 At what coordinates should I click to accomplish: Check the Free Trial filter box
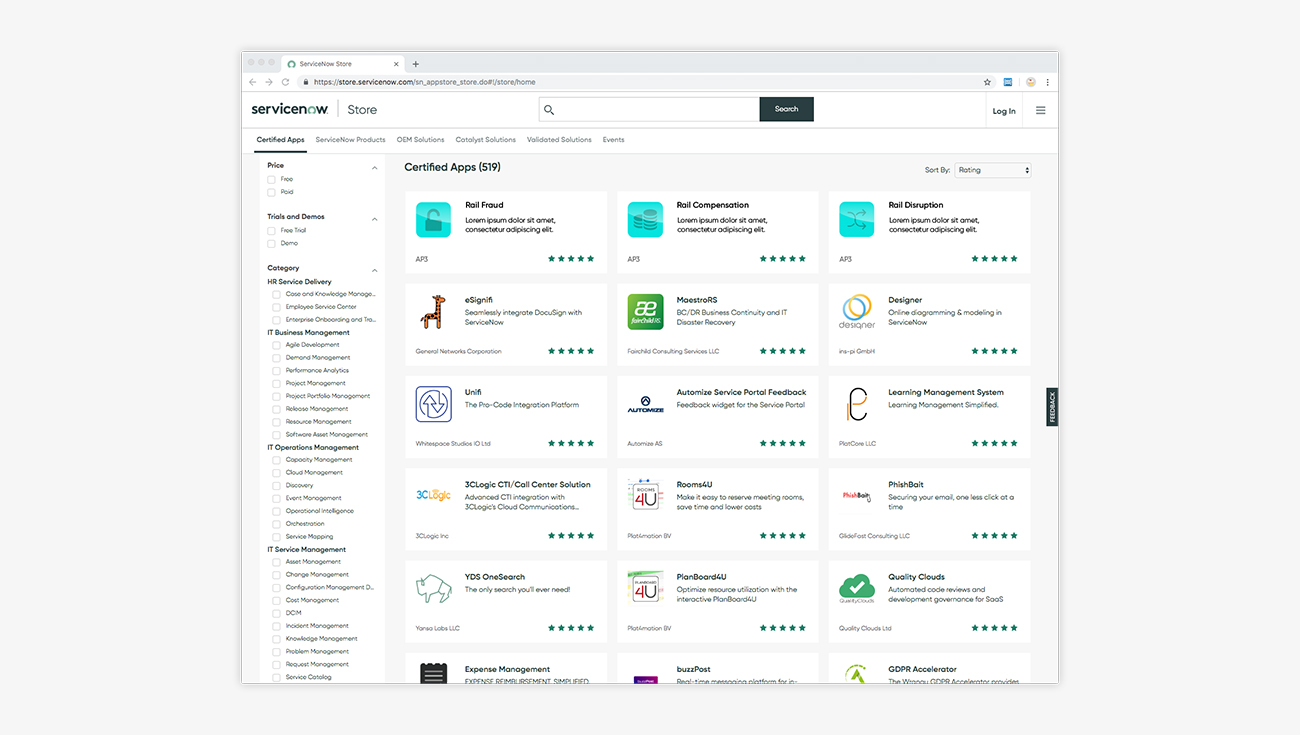pos(271,230)
